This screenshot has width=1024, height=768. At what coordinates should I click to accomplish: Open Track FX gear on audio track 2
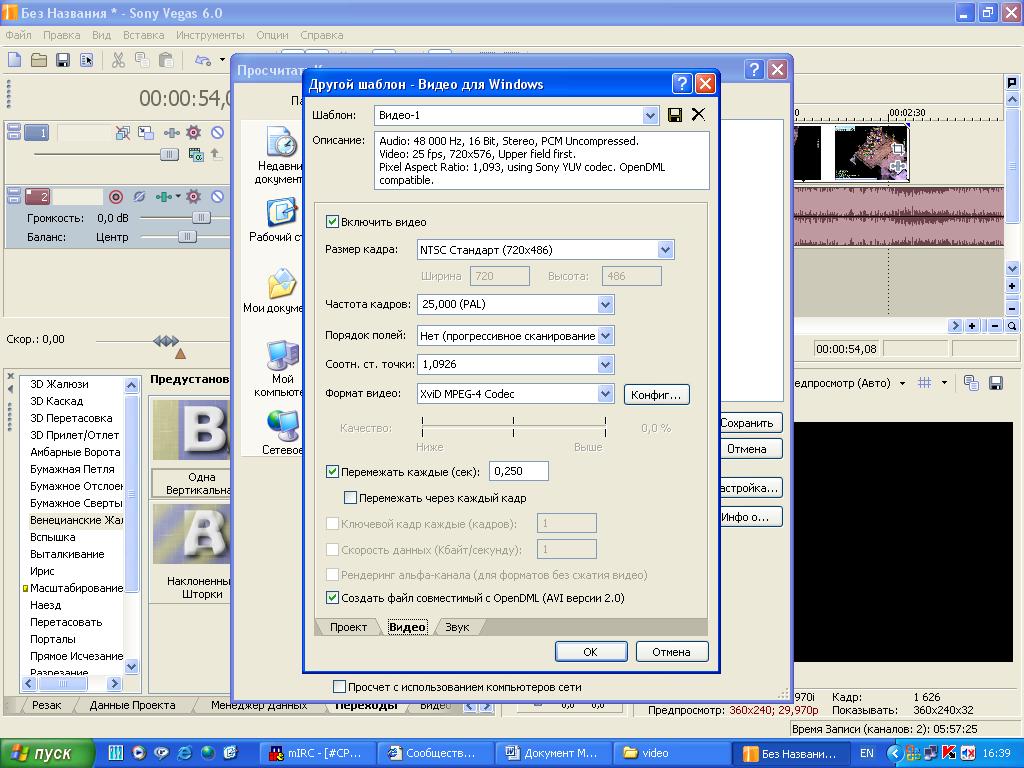click(x=193, y=197)
